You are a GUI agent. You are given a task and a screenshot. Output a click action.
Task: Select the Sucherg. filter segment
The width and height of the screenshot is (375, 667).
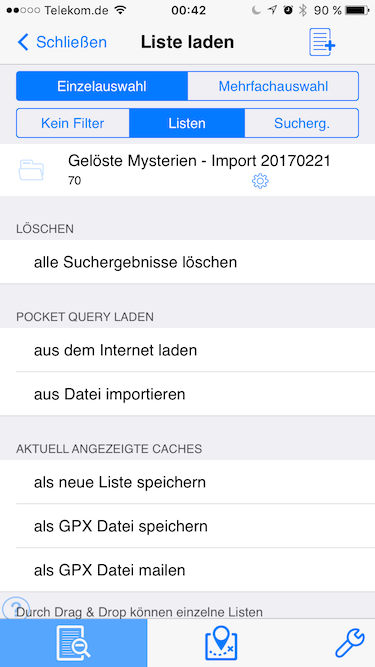(302, 123)
